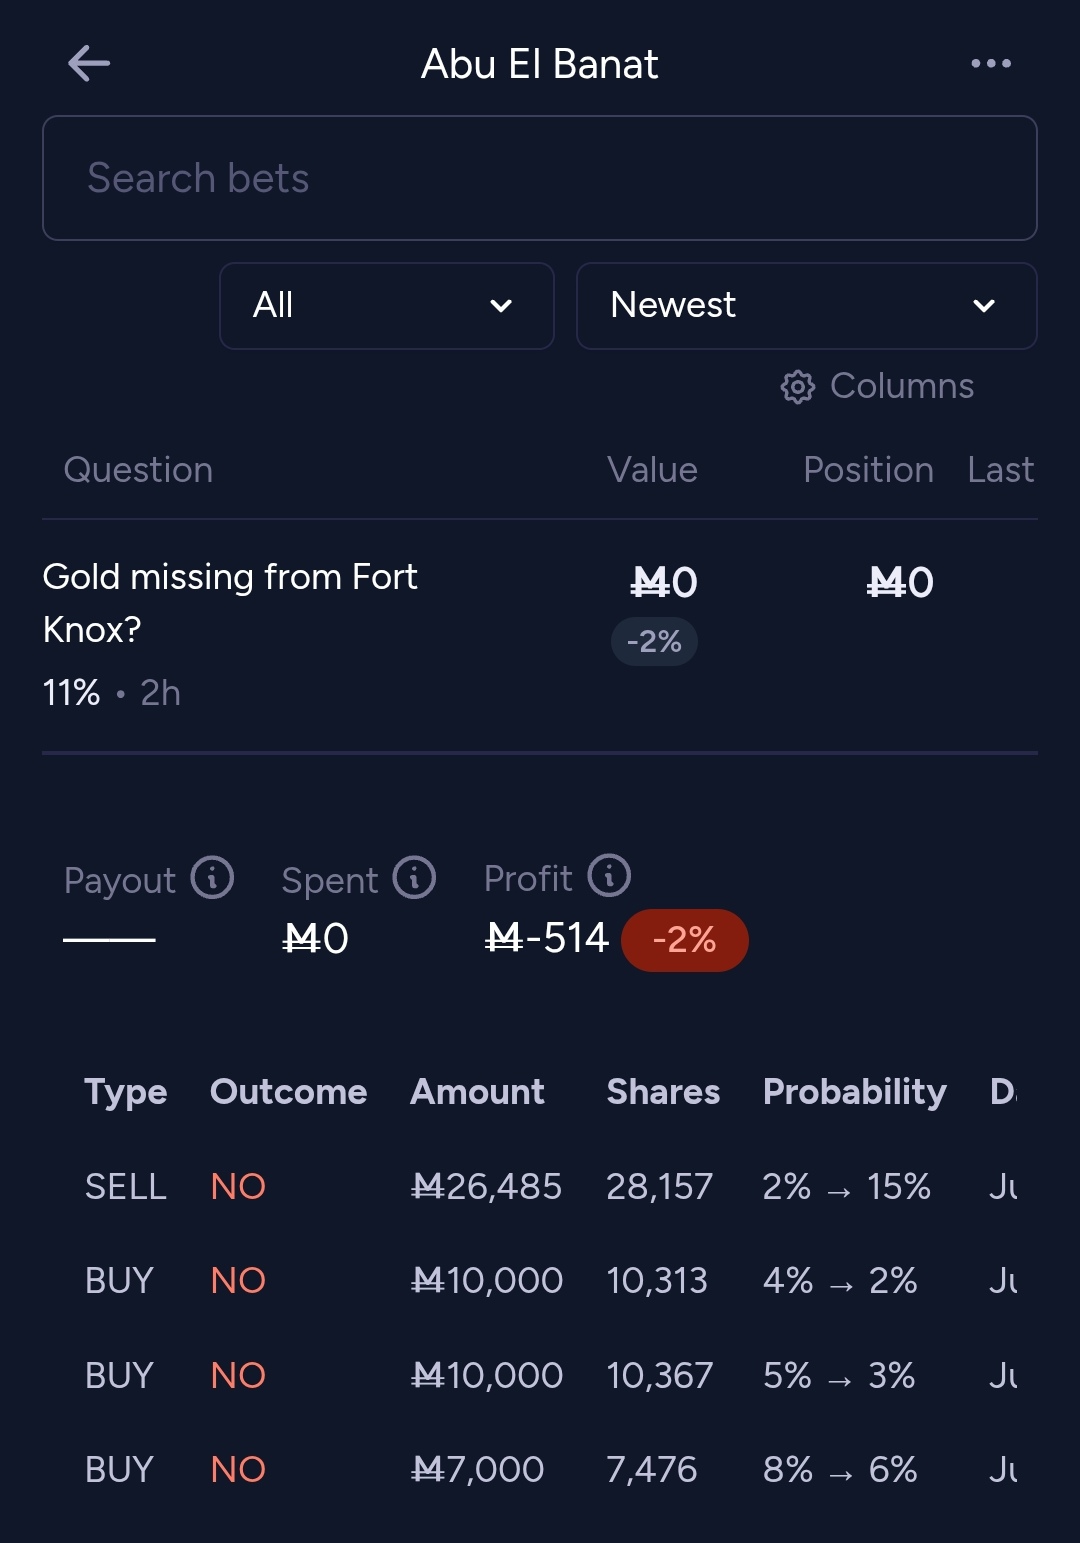The width and height of the screenshot is (1080, 1543).
Task: Show info tooltip next to Payout
Action: coord(212,878)
